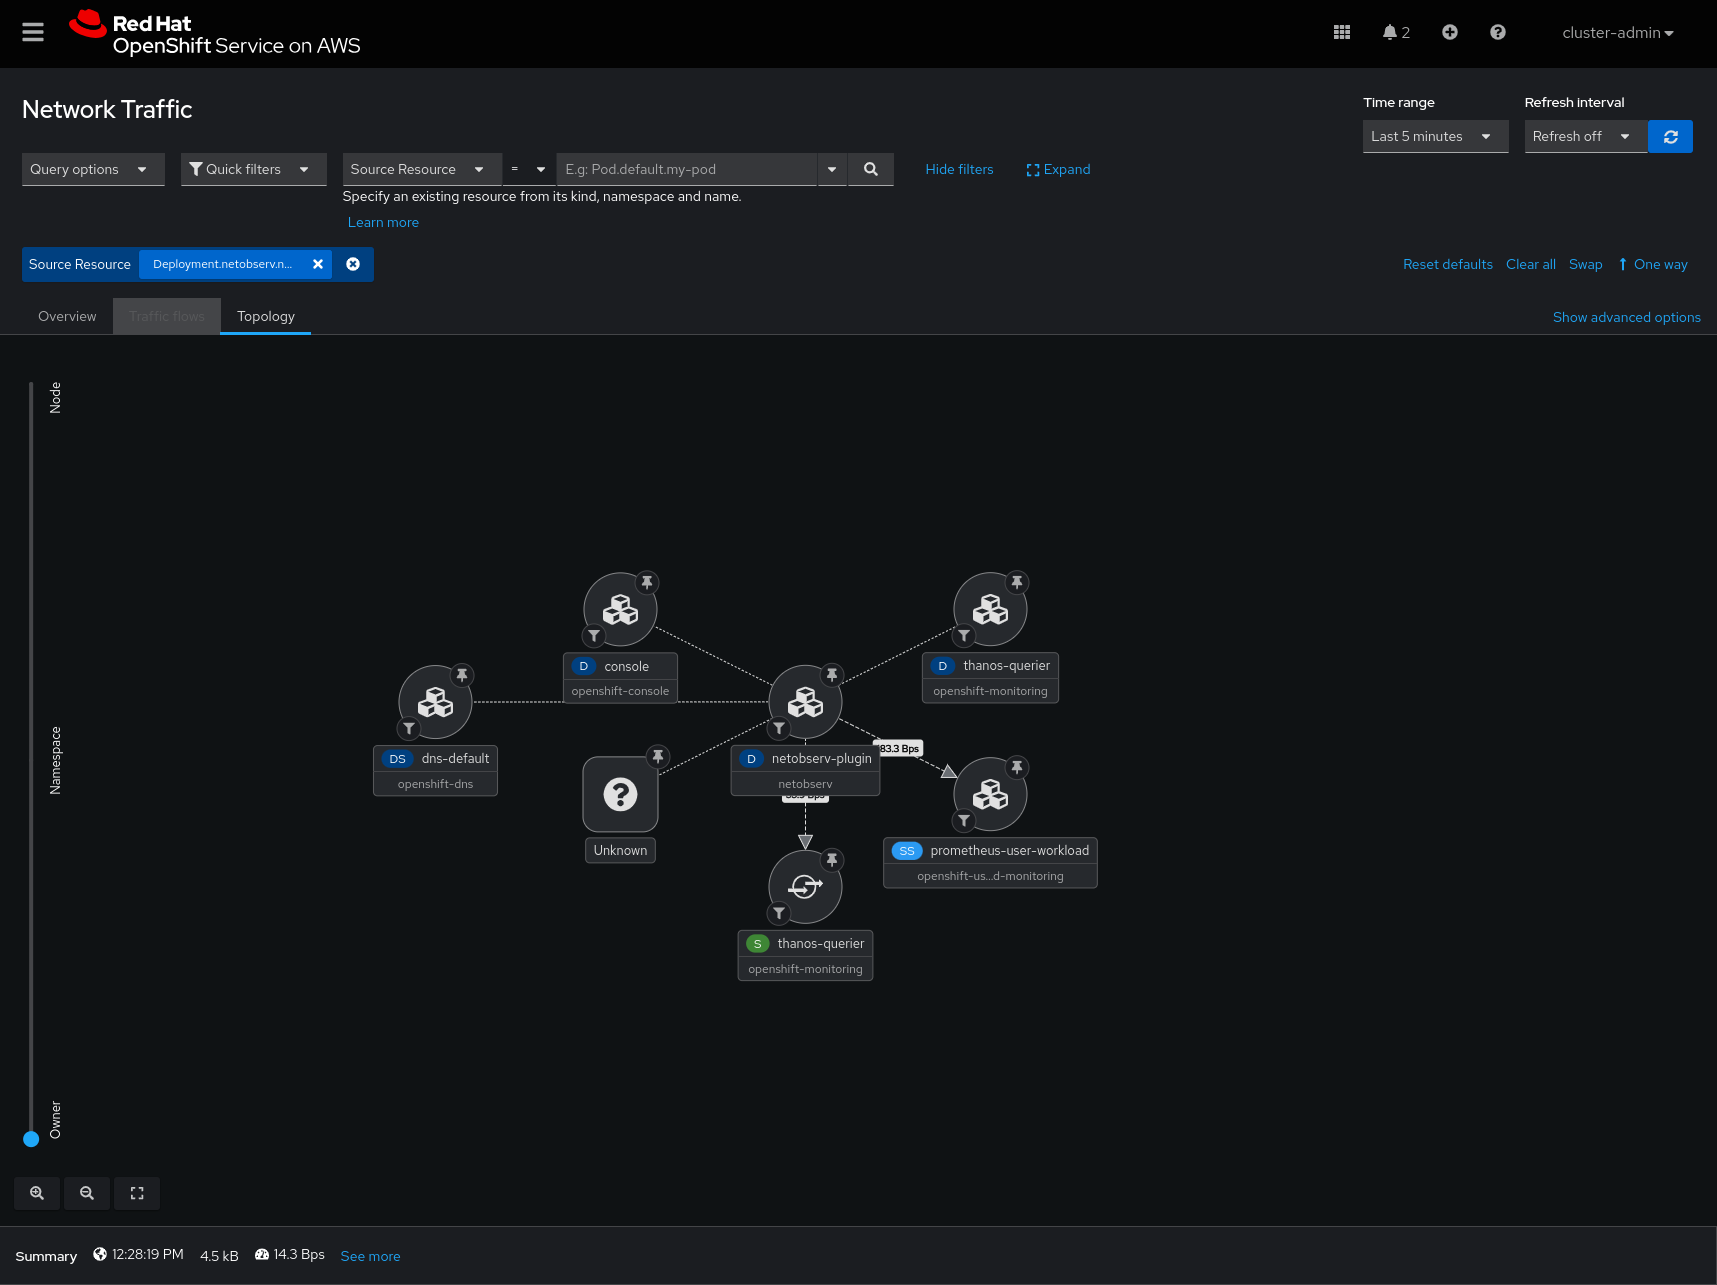This screenshot has height=1285, width=1717.
Task: Click the scope slider Owner handle
Action: click(x=31, y=1139)
